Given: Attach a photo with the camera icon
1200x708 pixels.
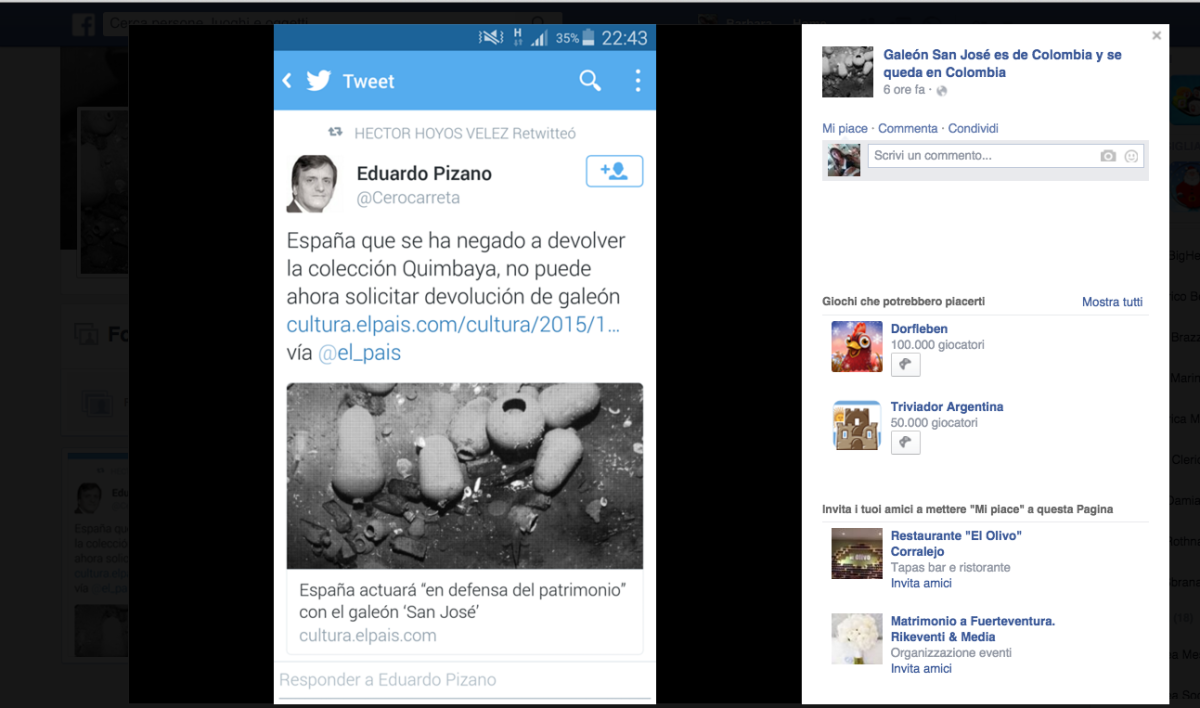Looking at the screenshot, I should coord(1108,155).
